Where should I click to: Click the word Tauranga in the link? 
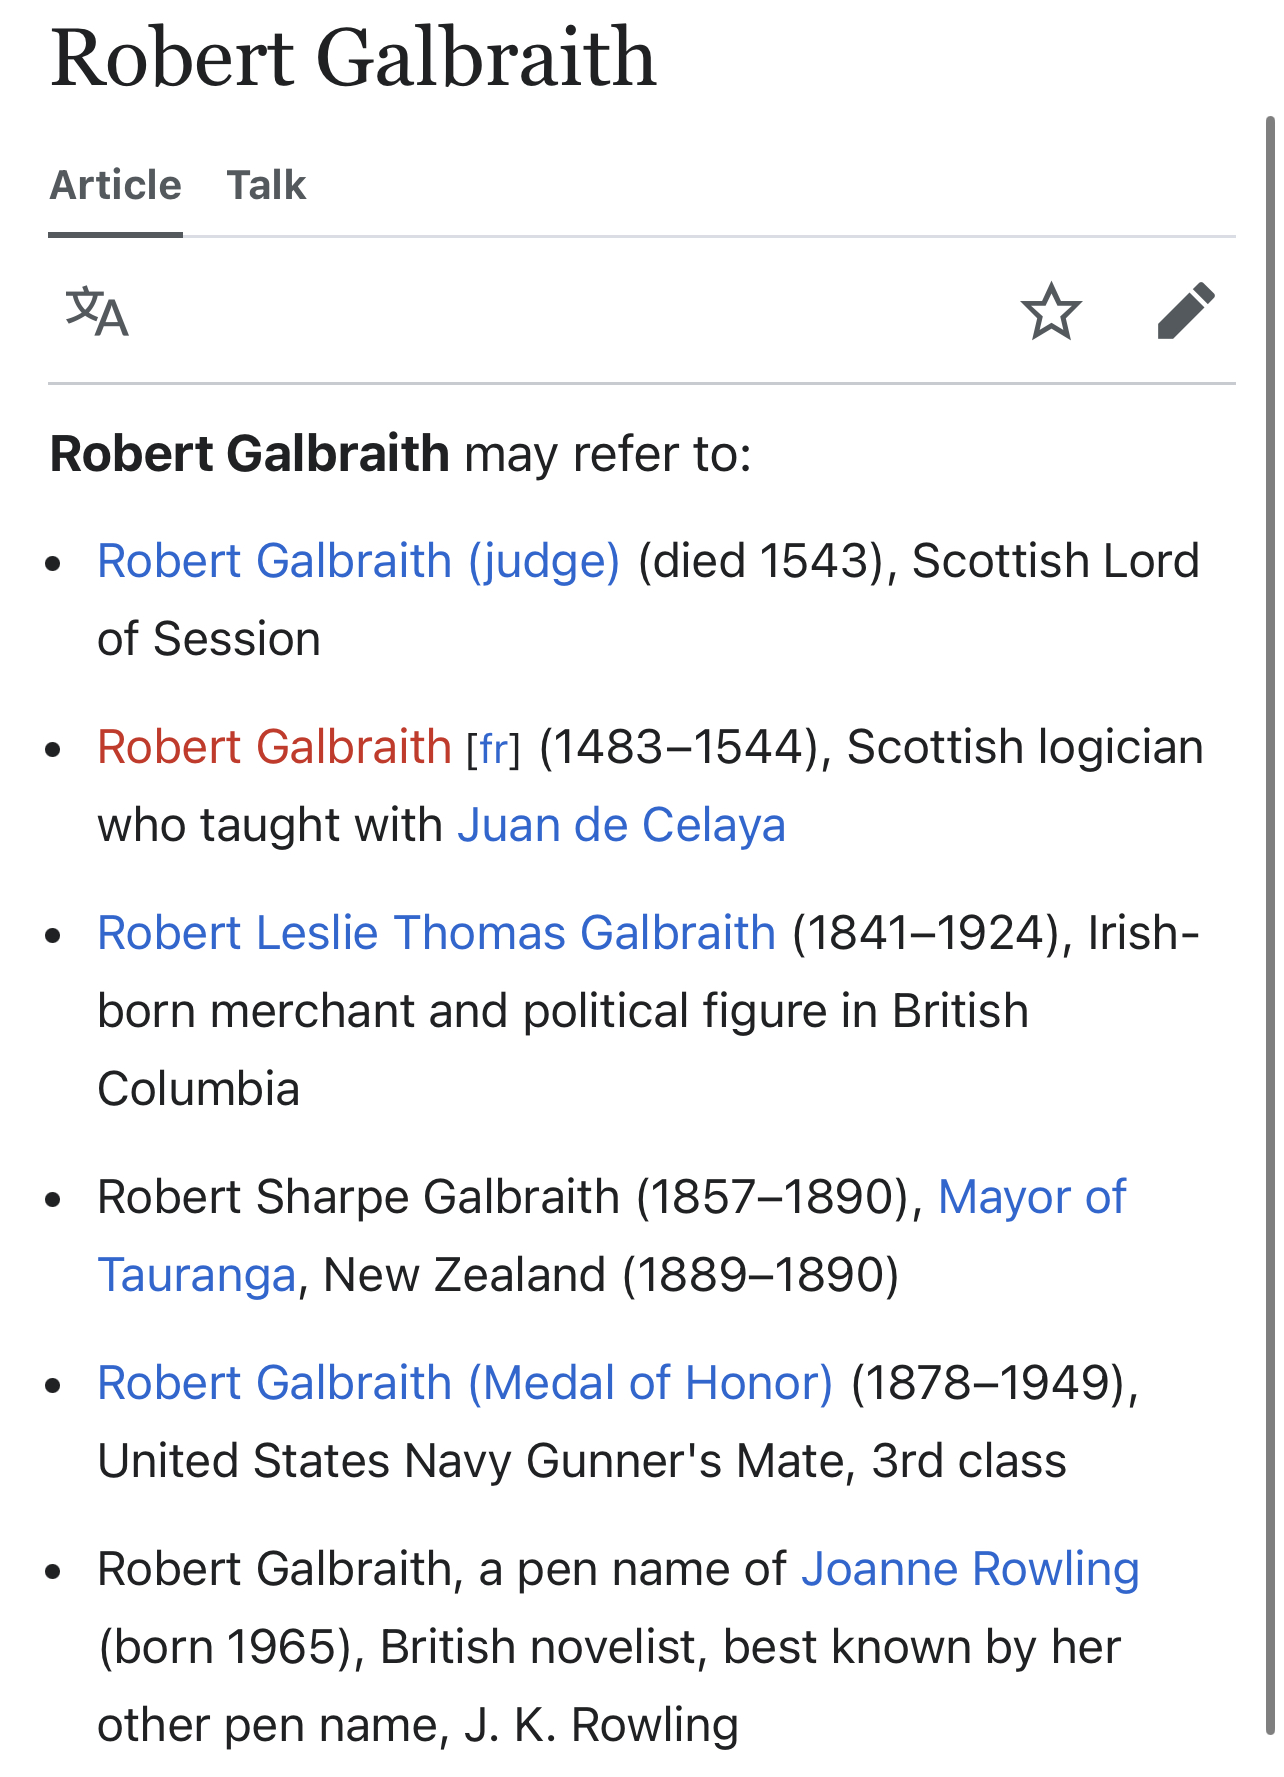[x=197, y=1275]
